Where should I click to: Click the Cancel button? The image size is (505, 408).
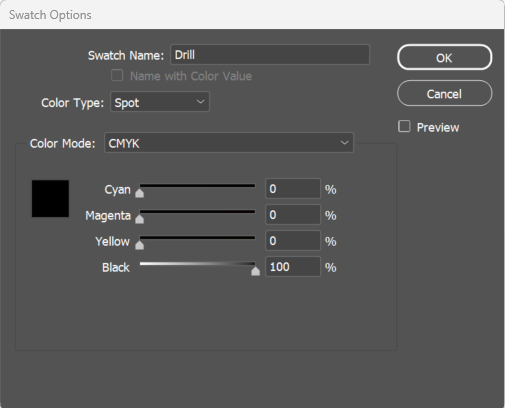point(444,93)
